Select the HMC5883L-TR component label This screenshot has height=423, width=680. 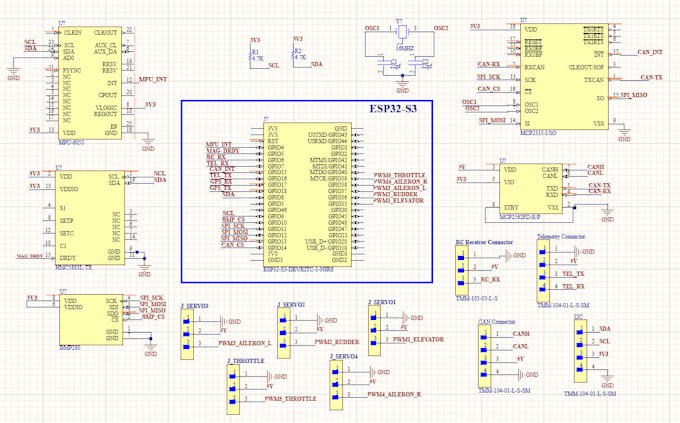pyautogui.click(x=74, y=268)
